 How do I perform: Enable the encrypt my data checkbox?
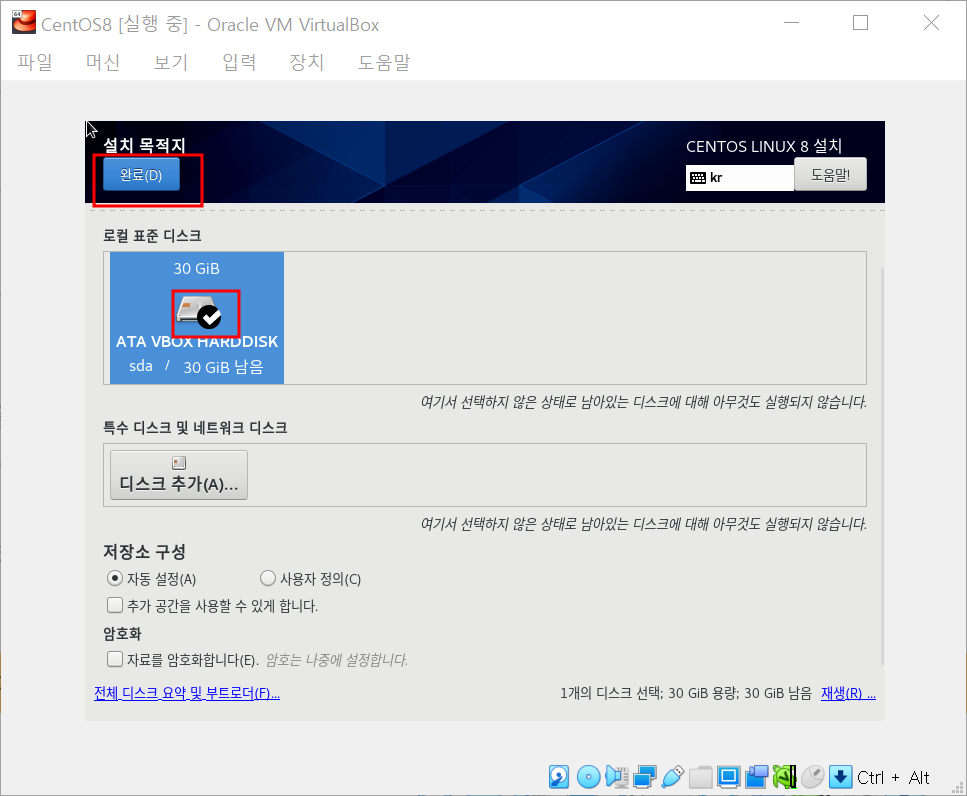[x=115, y=659]
